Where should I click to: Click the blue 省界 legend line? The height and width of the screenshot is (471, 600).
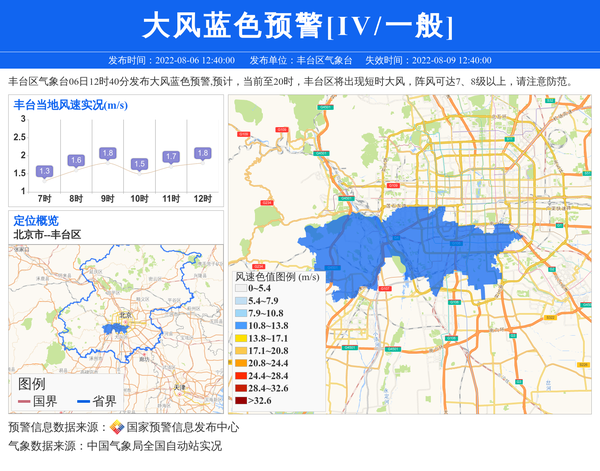click(83, 402)
